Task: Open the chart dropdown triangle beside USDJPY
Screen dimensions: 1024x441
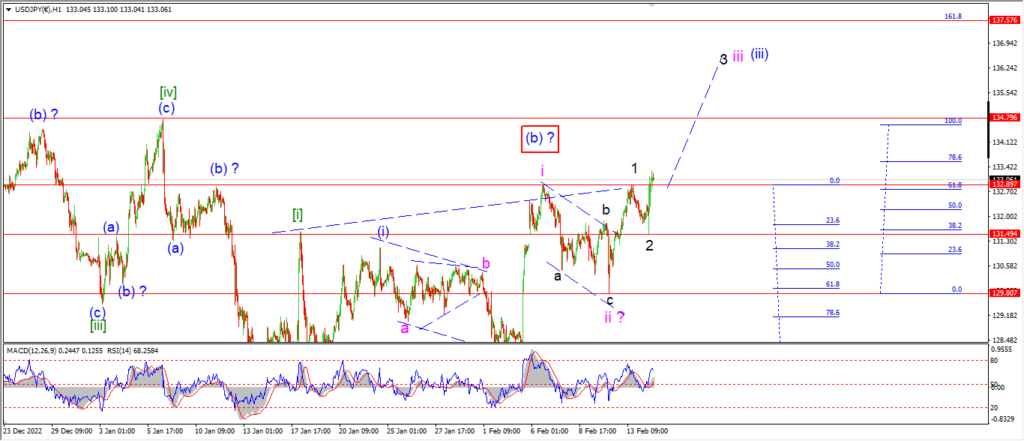Action: (x=7, y=10)
